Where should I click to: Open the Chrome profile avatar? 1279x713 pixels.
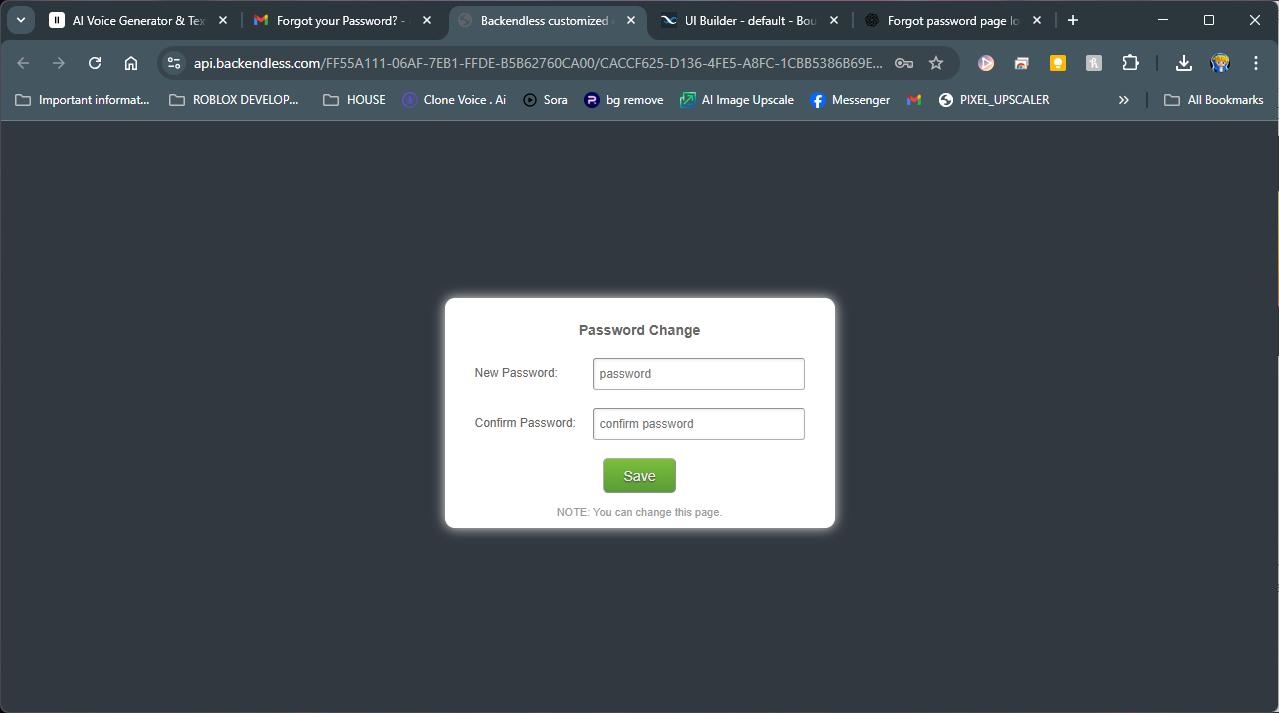pos(1220,63)
